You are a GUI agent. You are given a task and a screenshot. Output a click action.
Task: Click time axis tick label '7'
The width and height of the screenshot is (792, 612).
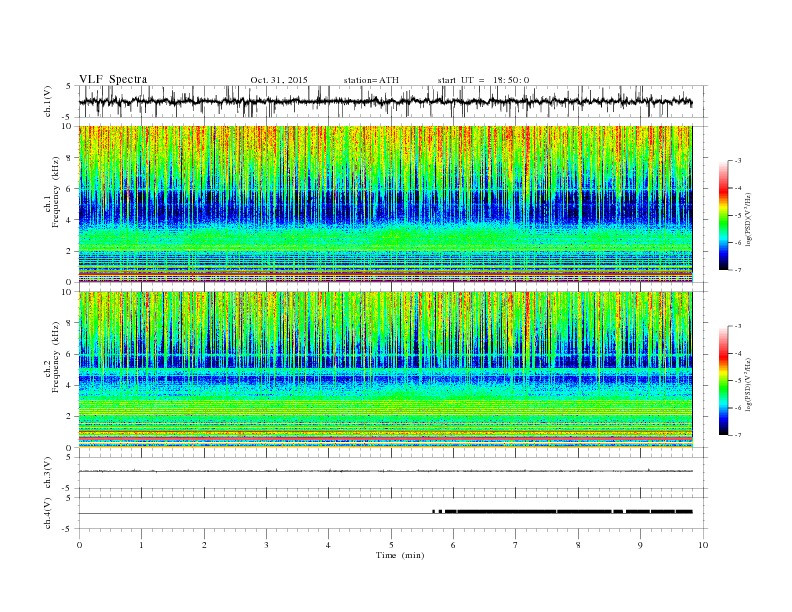[x=516, y=545]
